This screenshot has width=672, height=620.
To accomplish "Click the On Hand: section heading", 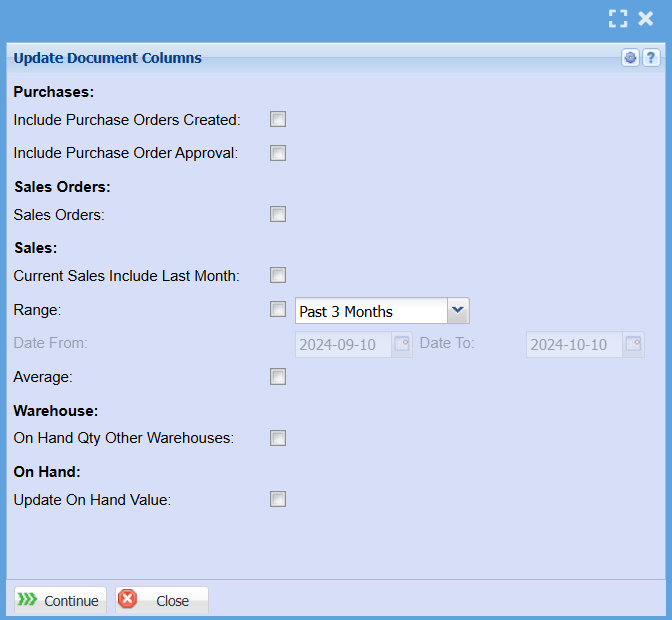I will (47, 472).
